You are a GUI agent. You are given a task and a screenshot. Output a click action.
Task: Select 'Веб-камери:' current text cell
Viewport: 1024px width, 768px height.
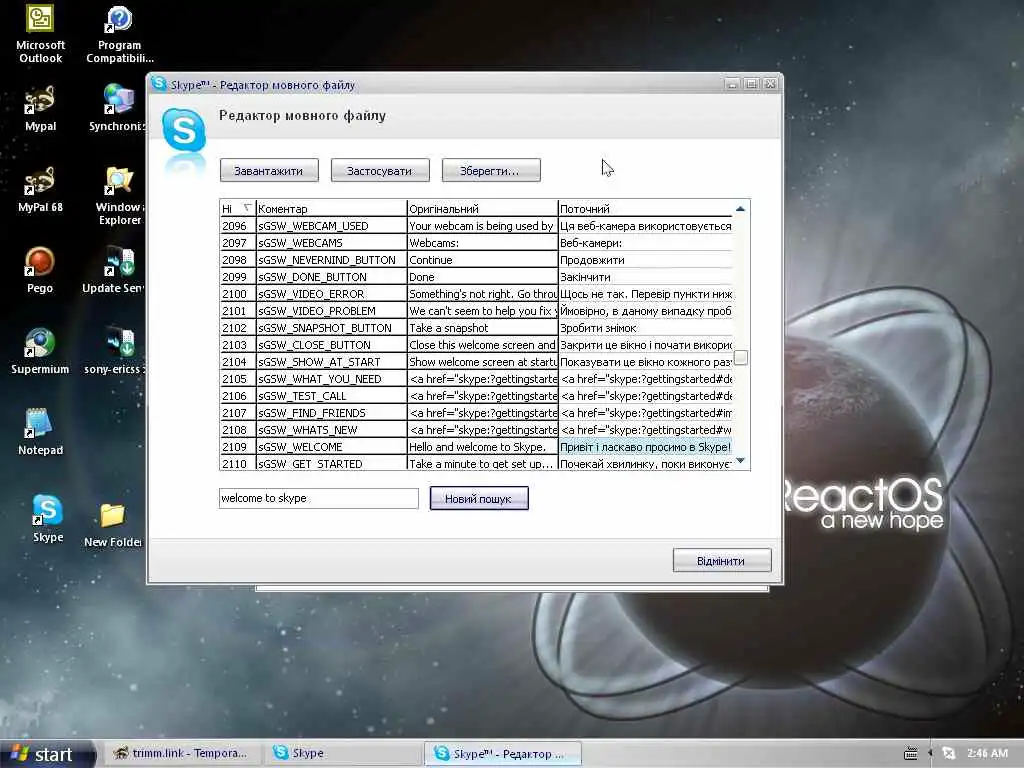(x=645, y=243)
